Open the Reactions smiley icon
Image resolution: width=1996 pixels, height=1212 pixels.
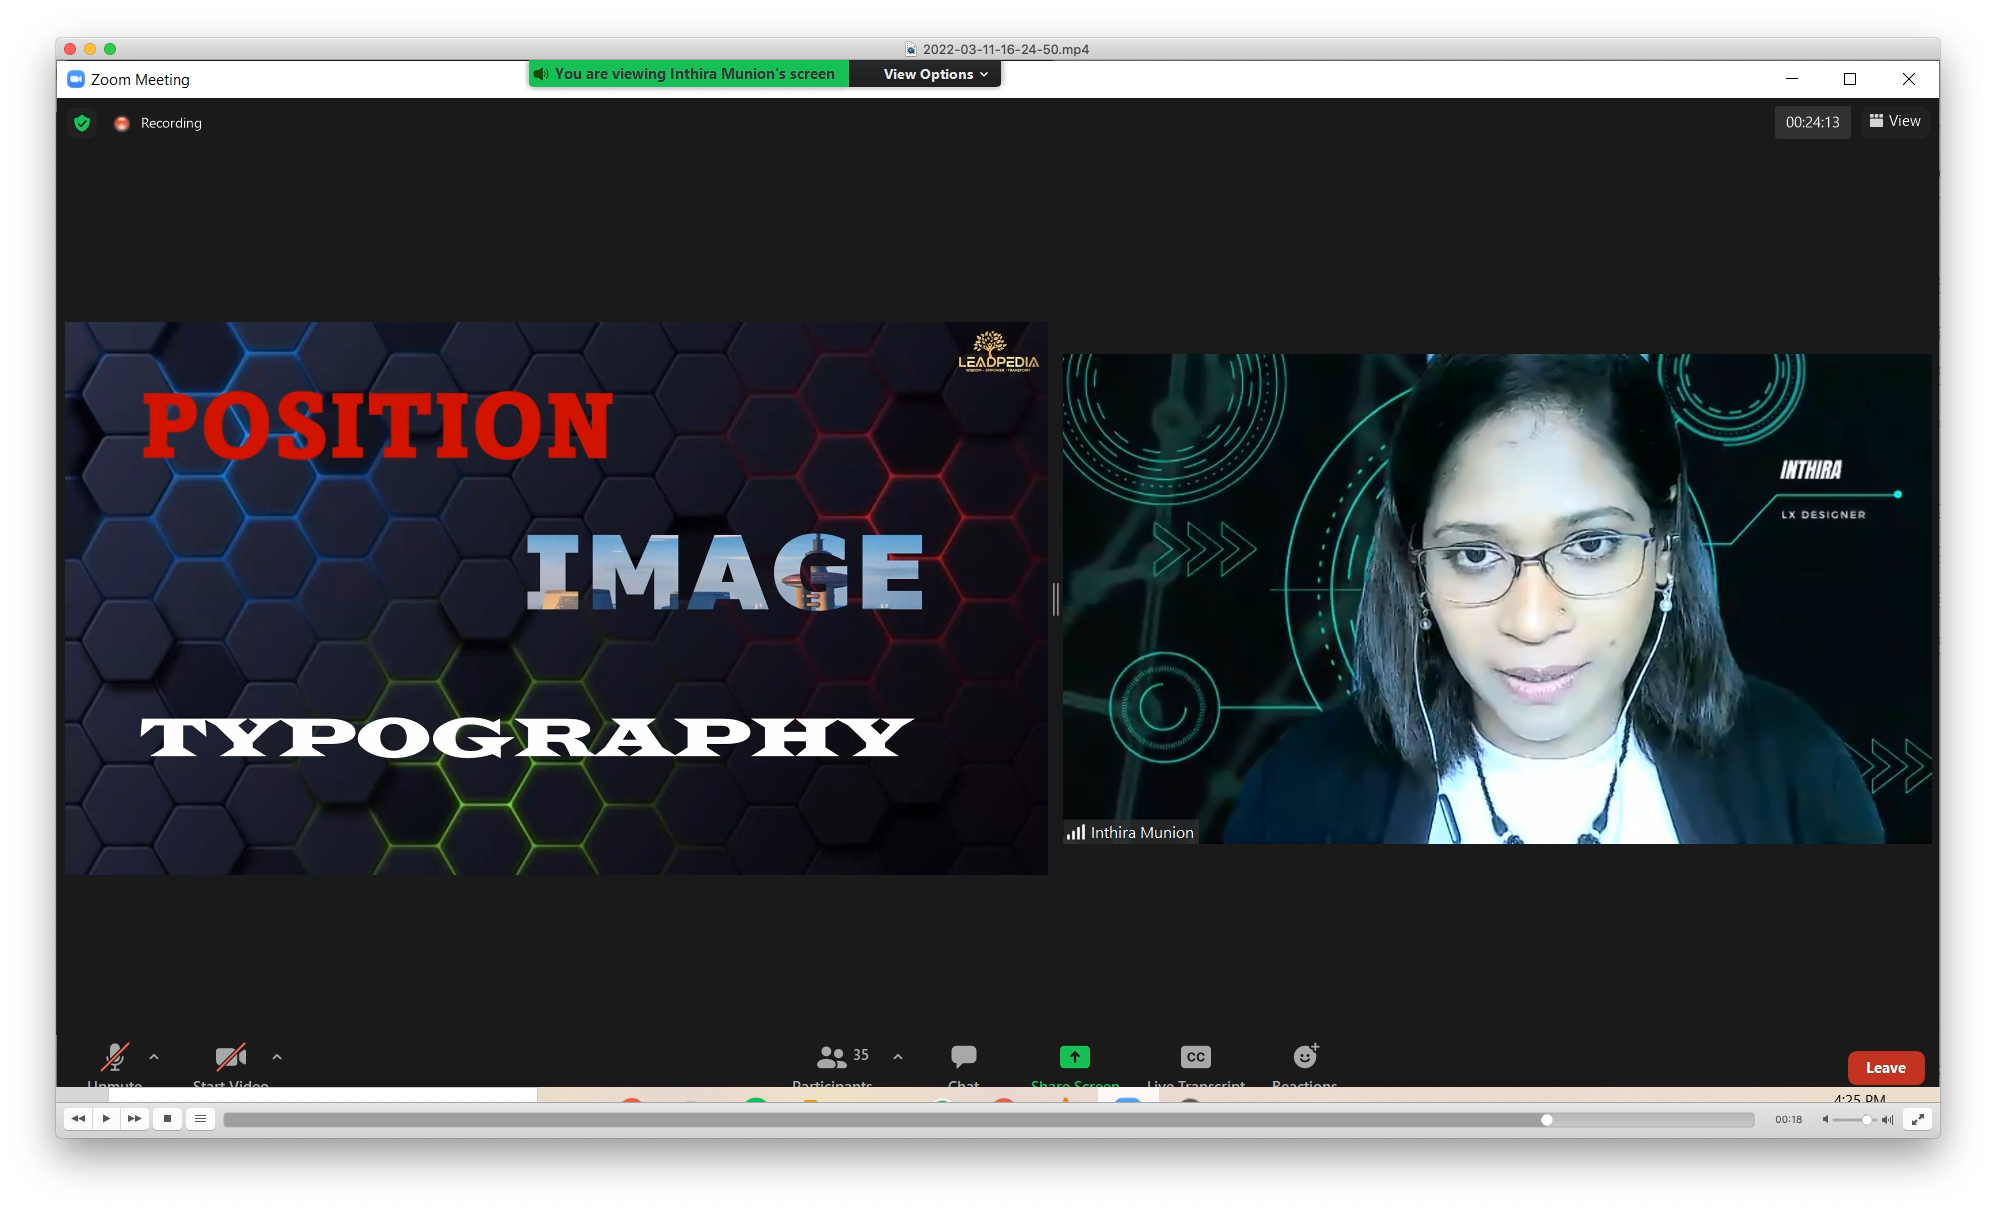pyautogui.click(x=1305, y=1056)
